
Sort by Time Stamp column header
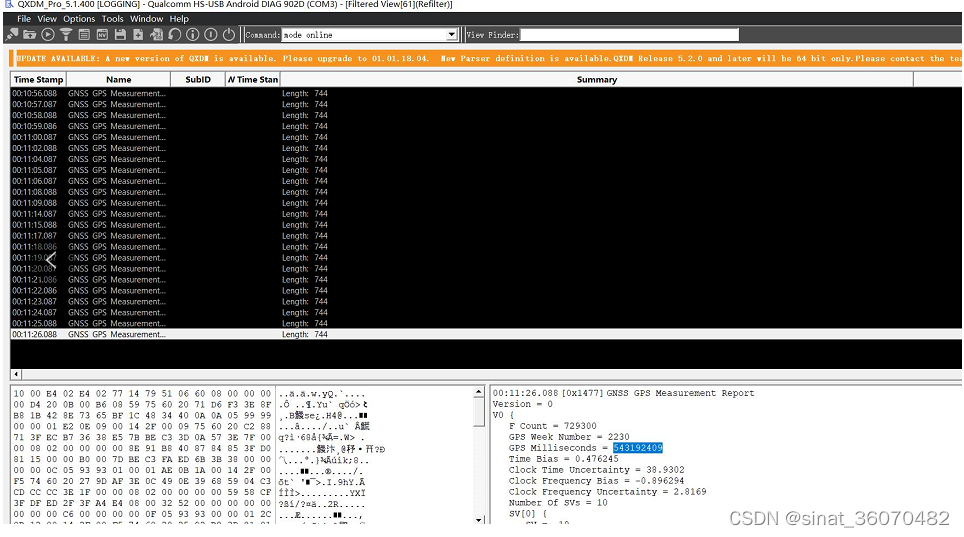pyautogui.click(x=38, y=79)
